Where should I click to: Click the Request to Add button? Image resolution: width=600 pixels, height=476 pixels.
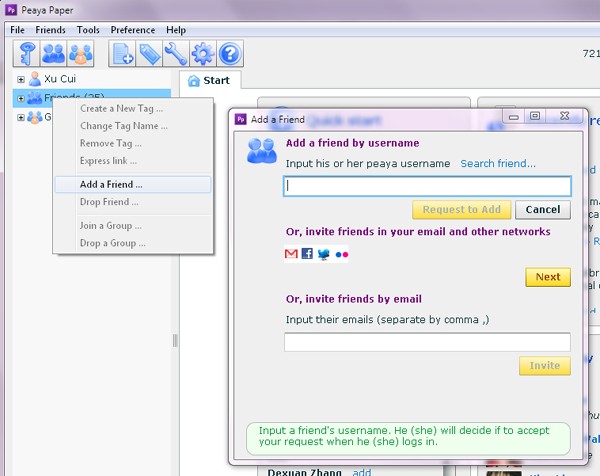tap(461, 210)
